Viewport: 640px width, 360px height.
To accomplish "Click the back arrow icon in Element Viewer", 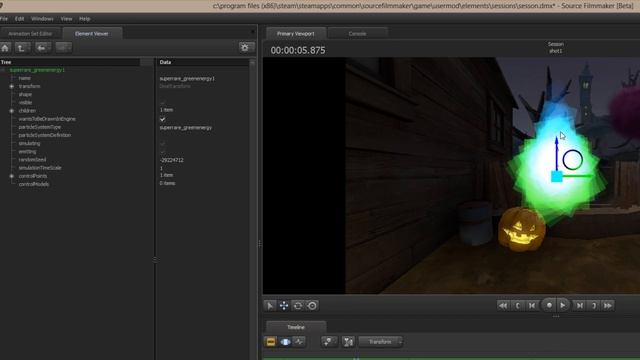I will coord(42,48).
